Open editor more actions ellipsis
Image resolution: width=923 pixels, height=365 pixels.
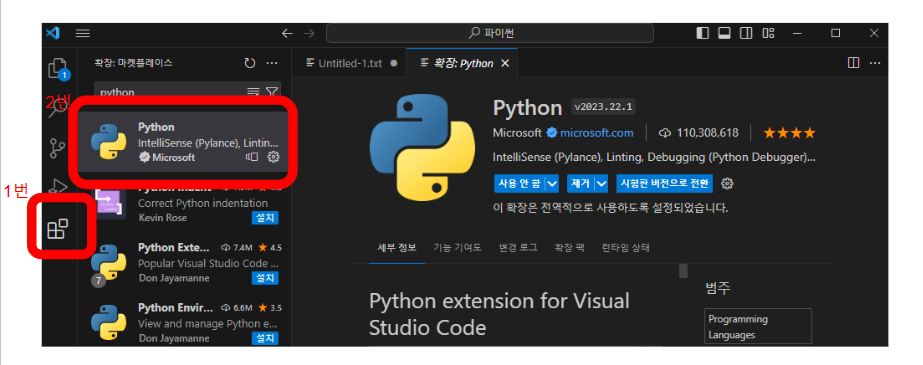click(x=875, y=63)
